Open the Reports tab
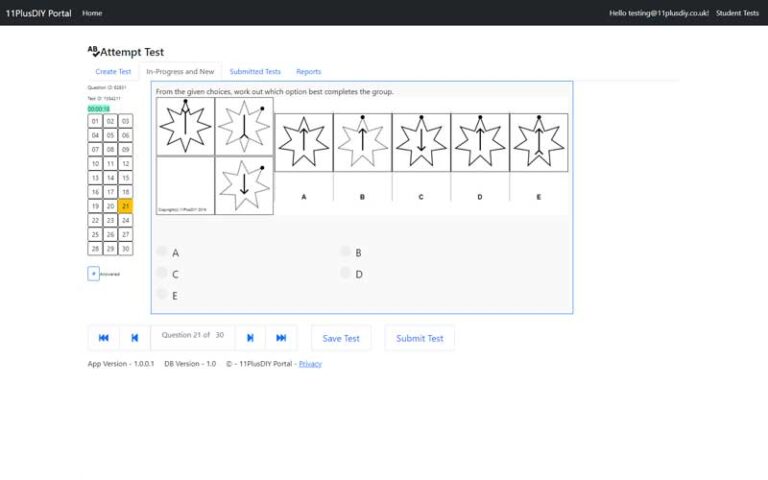768x480 pixels. pos(309,72)
